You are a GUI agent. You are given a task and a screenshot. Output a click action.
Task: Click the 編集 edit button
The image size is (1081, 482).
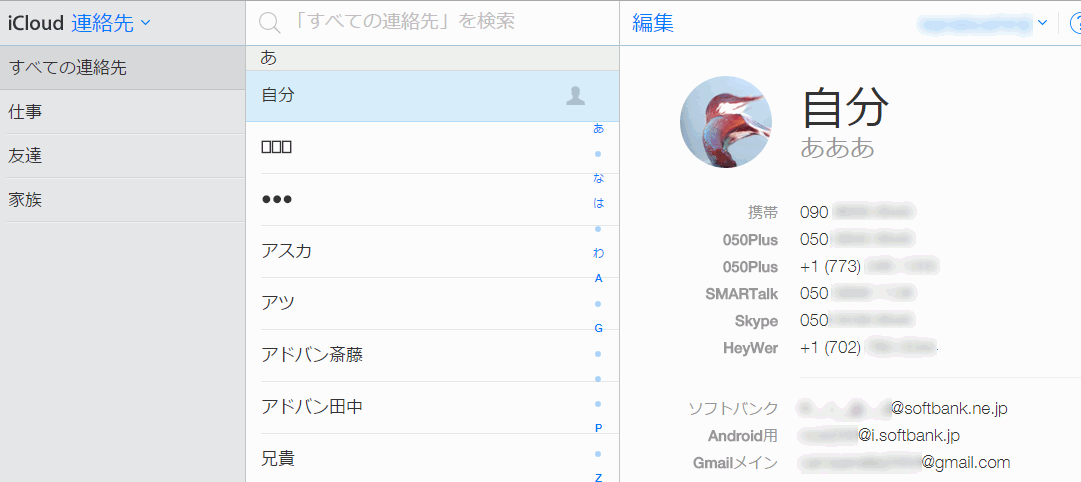point(653,23)
